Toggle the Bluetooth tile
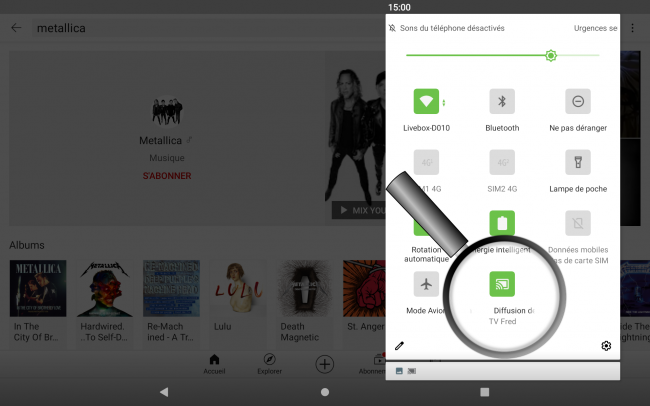This screenshot has width=650, height=406. coord(502,101)
